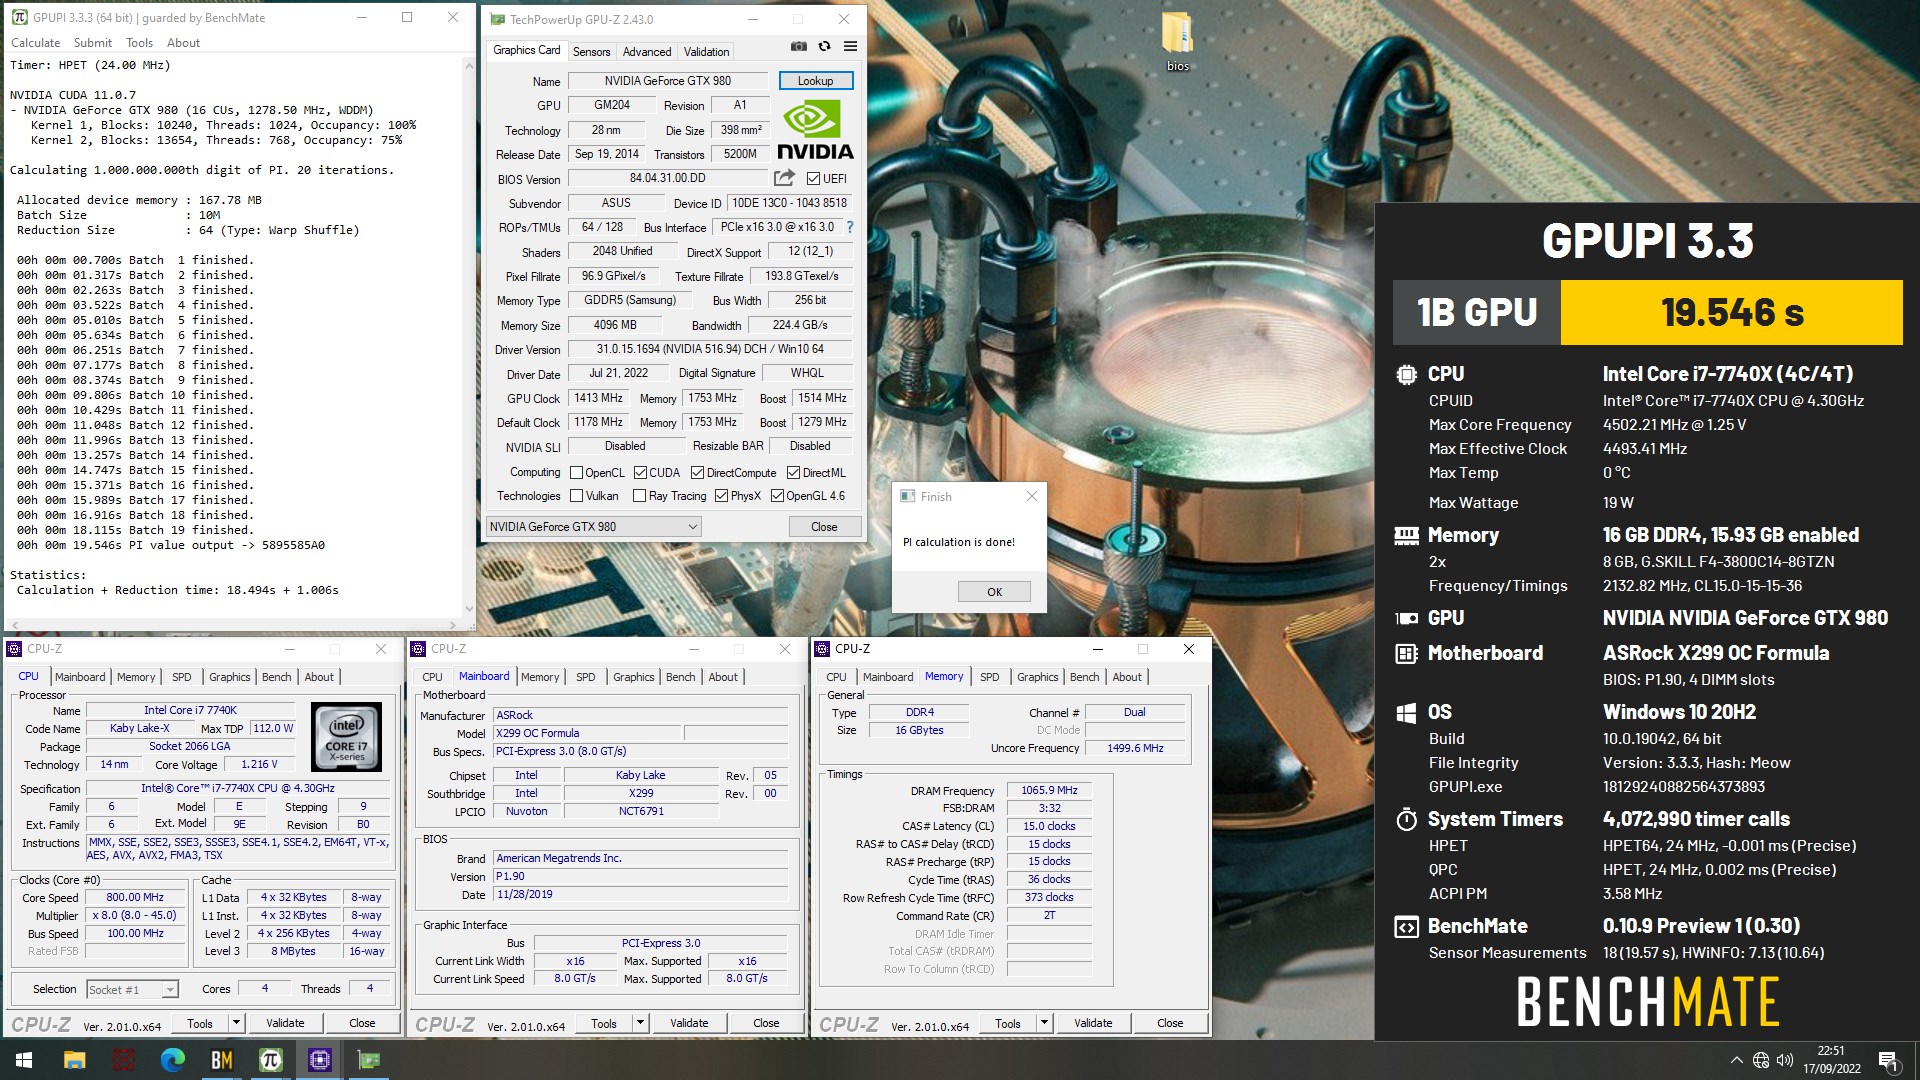Open the bios folder on the desktop
The image size is (1920, 1080).
[1178, 42]
